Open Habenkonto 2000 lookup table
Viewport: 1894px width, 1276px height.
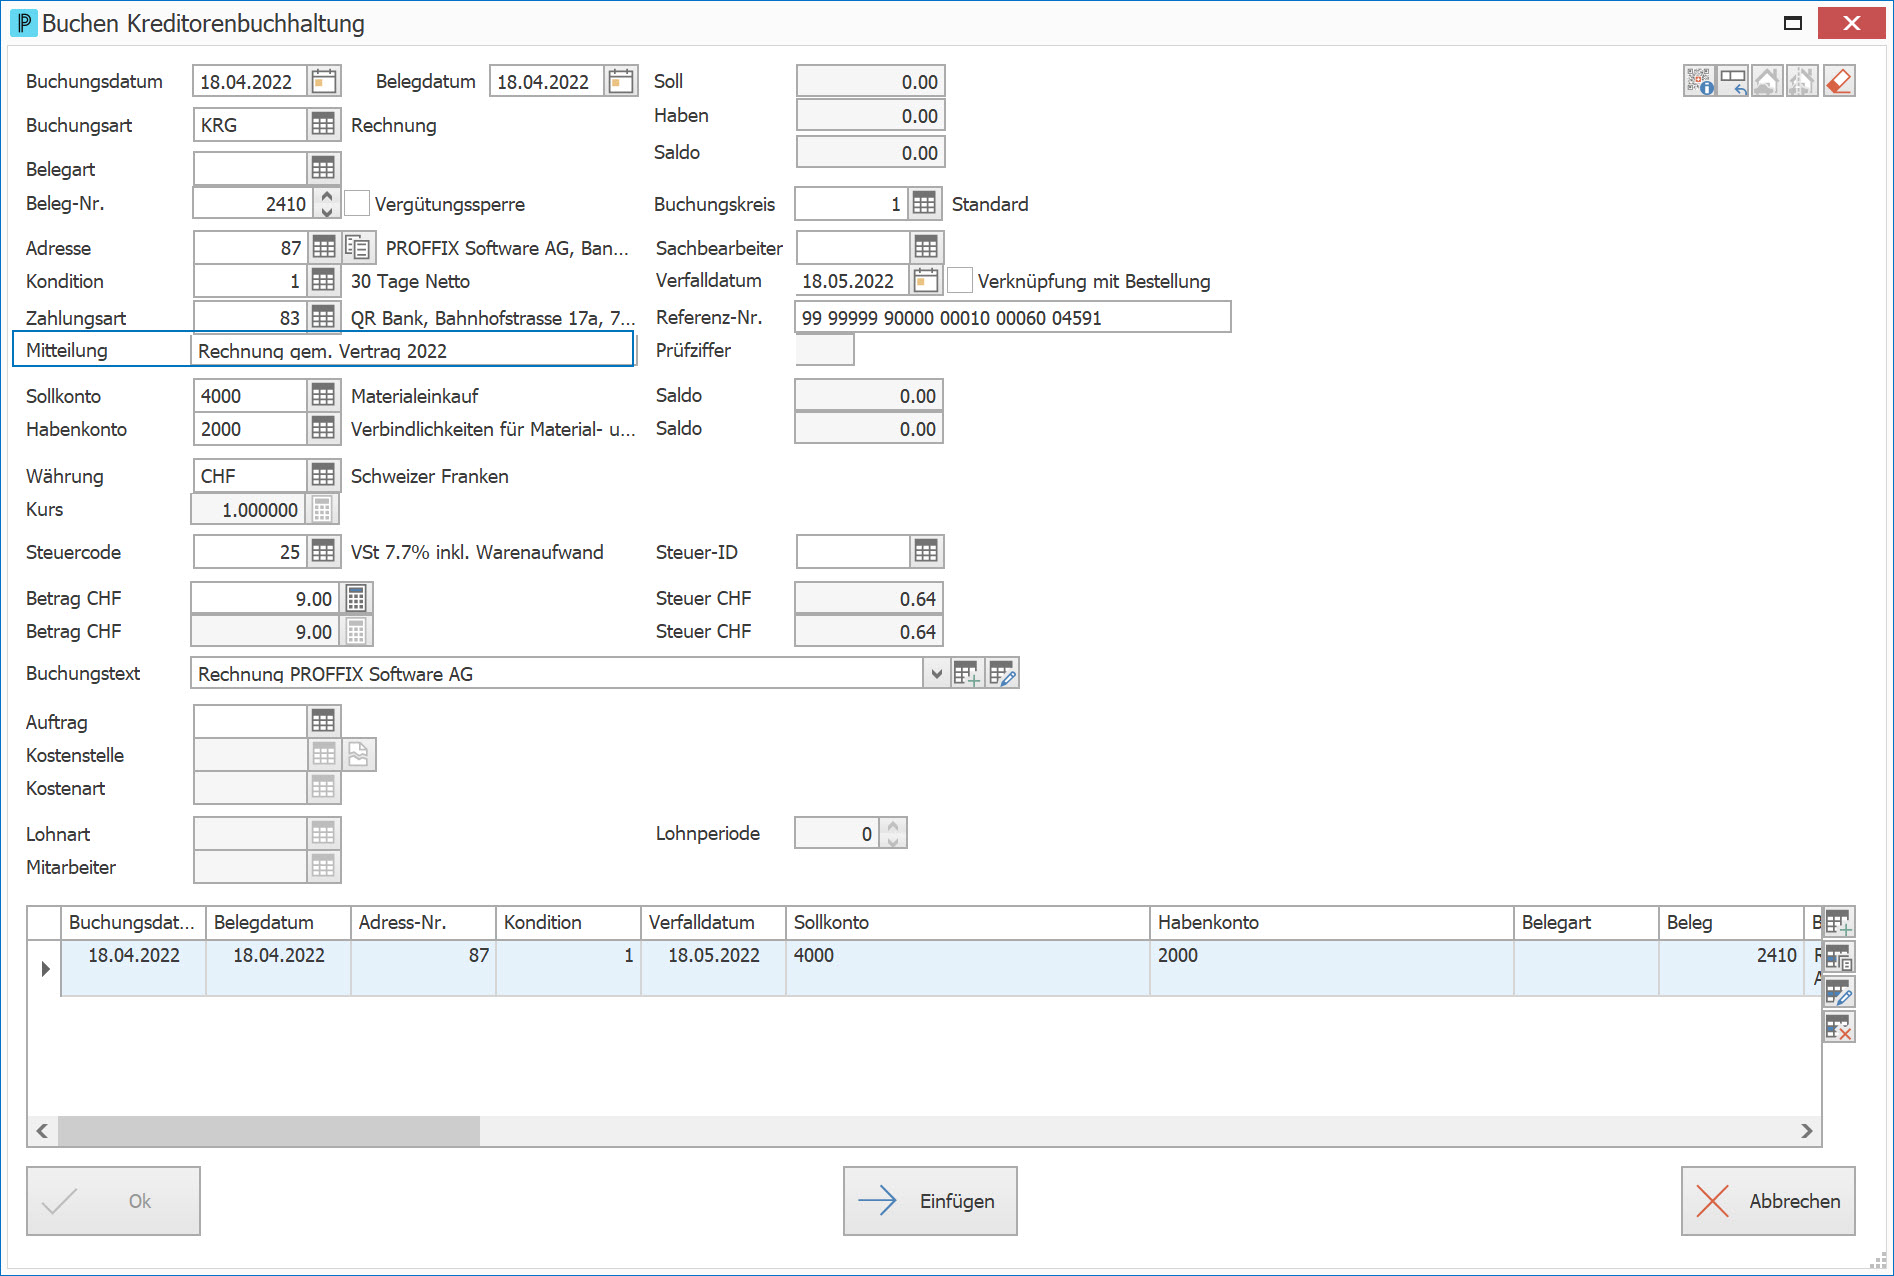tap(323, 428)
